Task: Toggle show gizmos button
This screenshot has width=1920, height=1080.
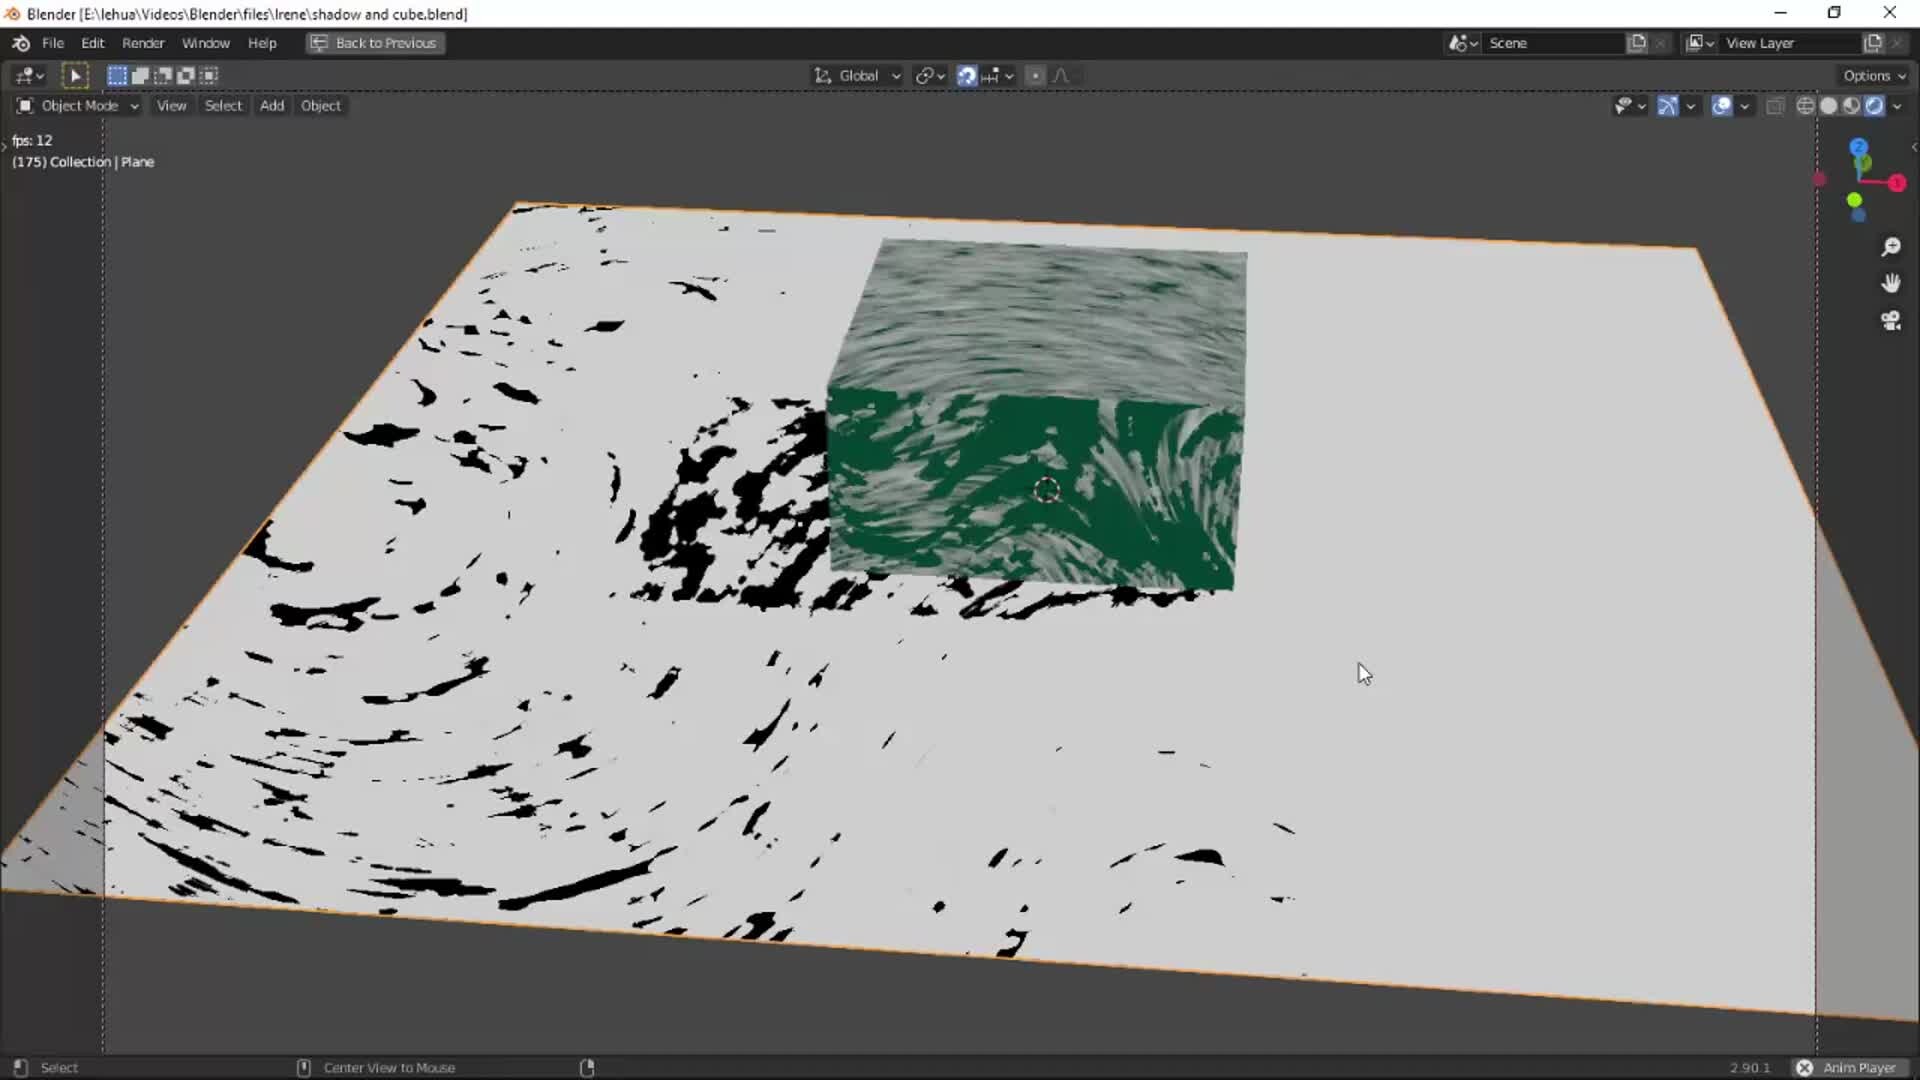Action: pyautogui.click(x=1667, y=106)
